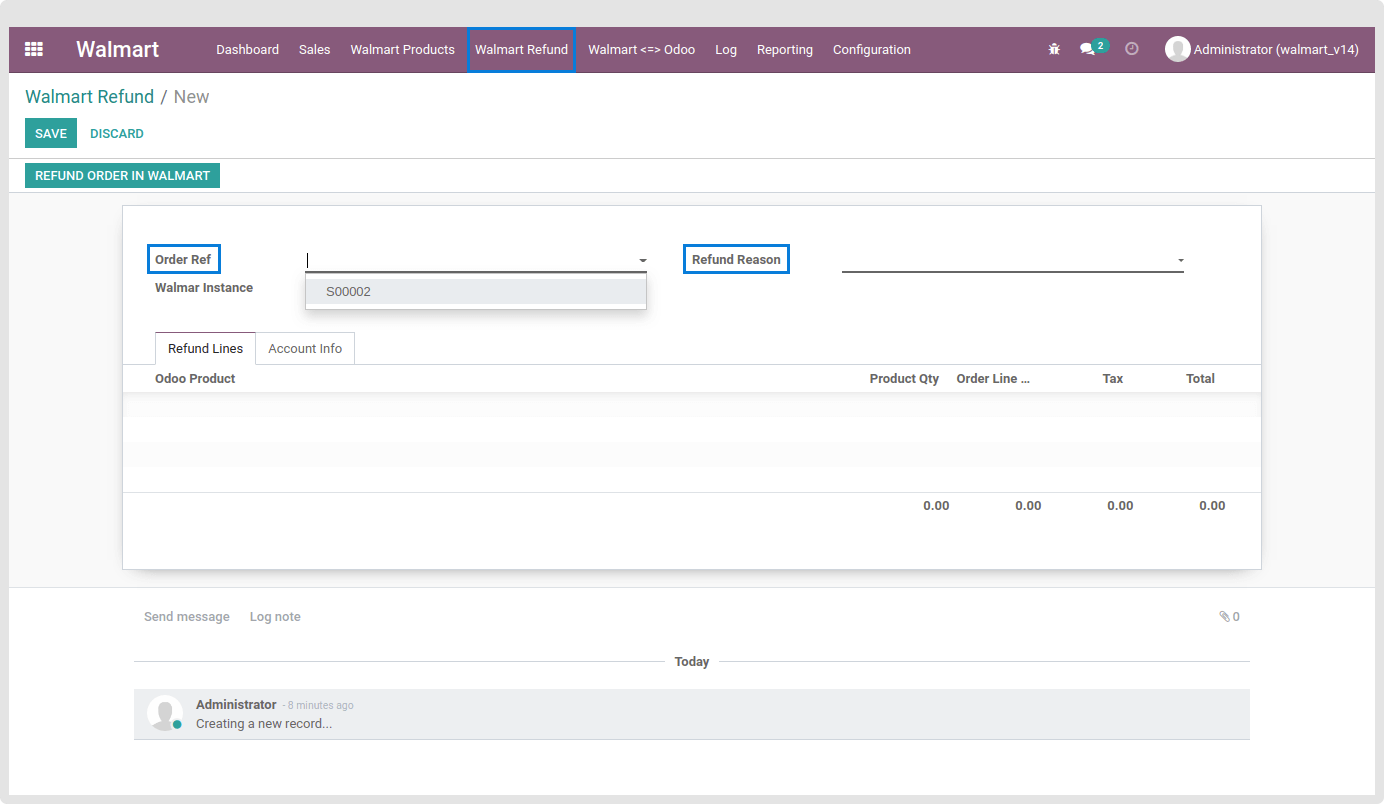This screenshot has width=1384, height=804.
Task: Click the Order Line column header
Action: (993, 379)
